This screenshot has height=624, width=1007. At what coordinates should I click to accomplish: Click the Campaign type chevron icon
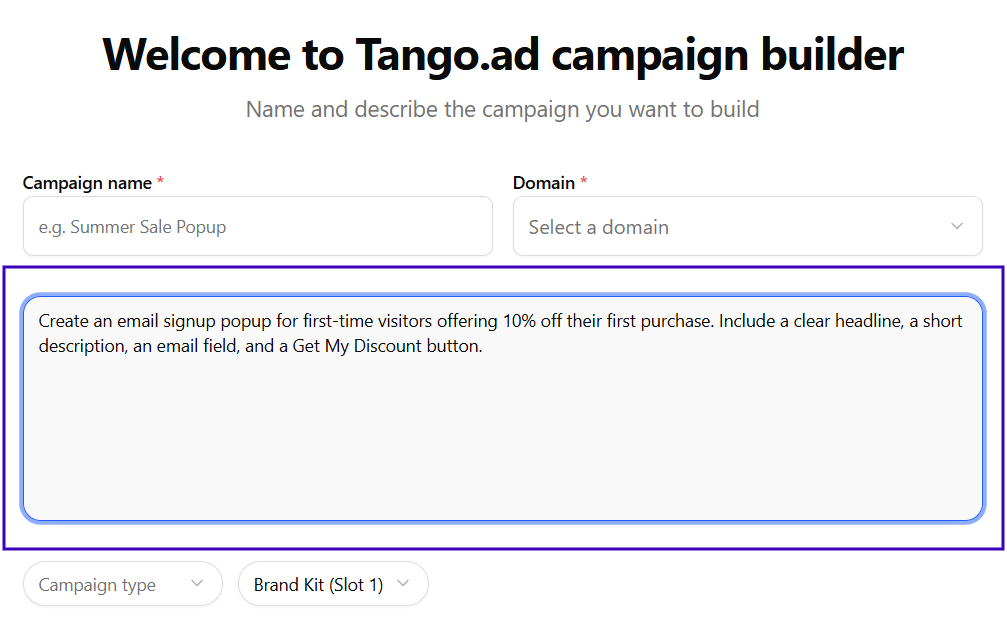tap(197, 584)
